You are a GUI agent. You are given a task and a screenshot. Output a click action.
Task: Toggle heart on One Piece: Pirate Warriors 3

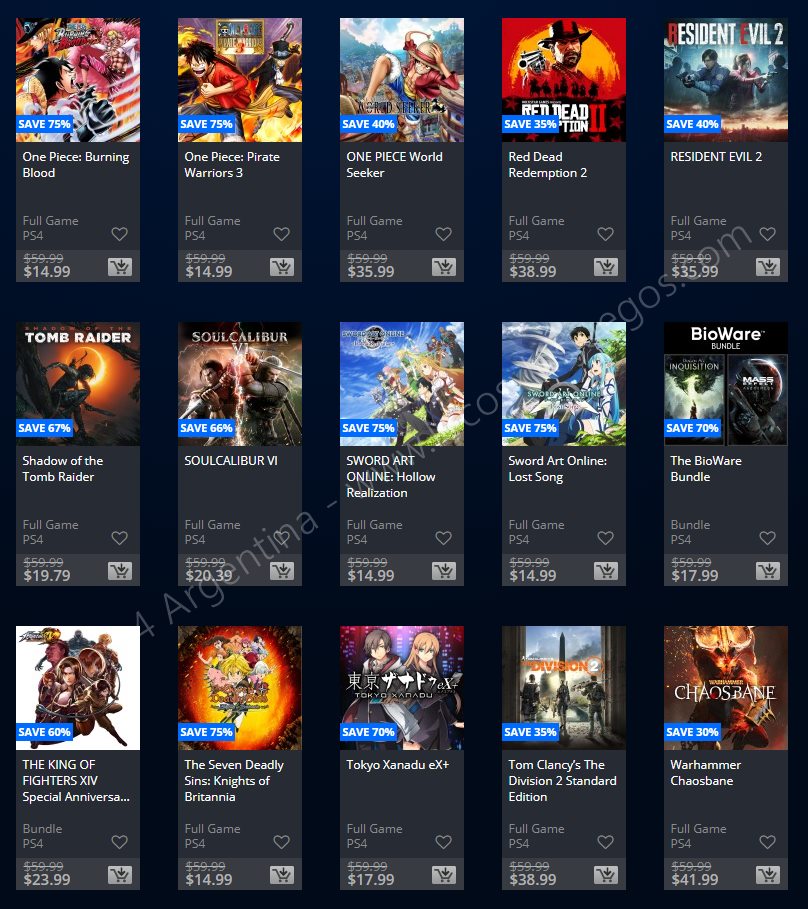click(281, 234)
